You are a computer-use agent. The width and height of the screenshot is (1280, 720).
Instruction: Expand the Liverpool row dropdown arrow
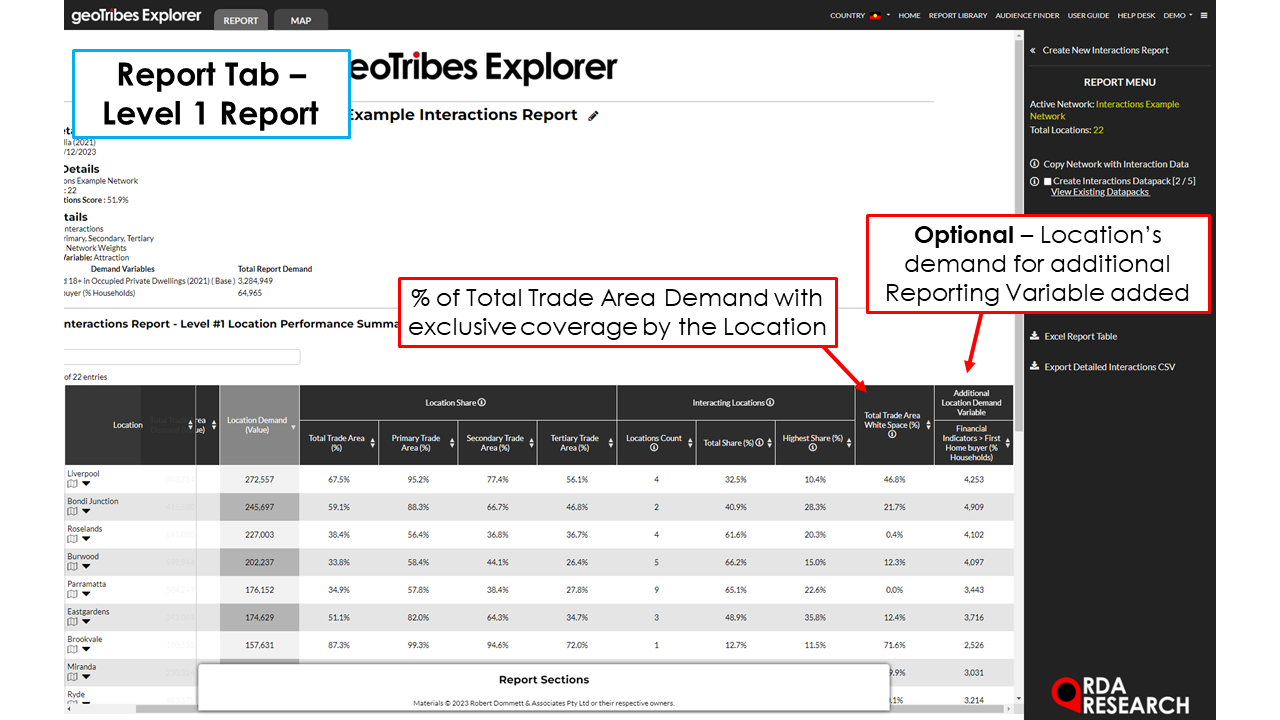[x=86, y=484]
